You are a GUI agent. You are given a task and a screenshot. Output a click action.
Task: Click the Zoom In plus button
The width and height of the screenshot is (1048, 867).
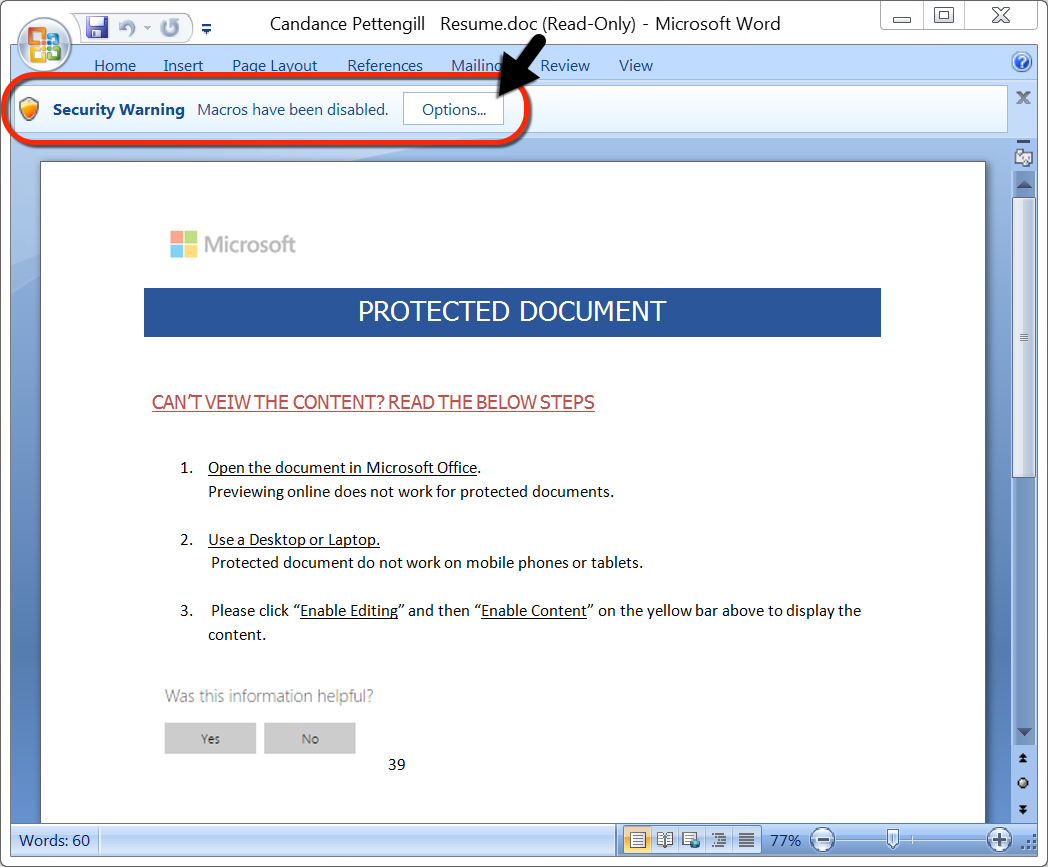click(x=999, y=840)
